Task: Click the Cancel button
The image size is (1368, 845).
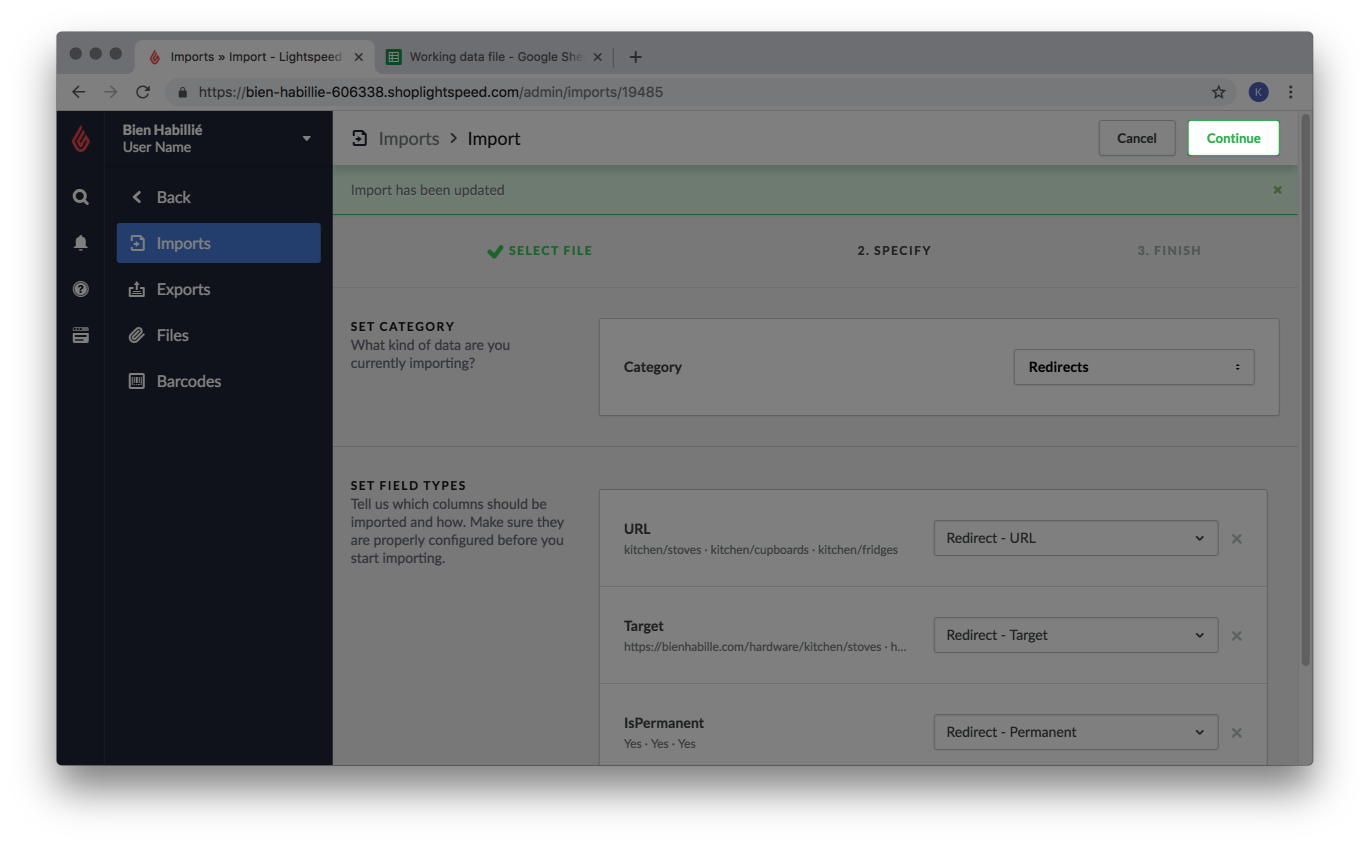Action: pos(1137,138)
